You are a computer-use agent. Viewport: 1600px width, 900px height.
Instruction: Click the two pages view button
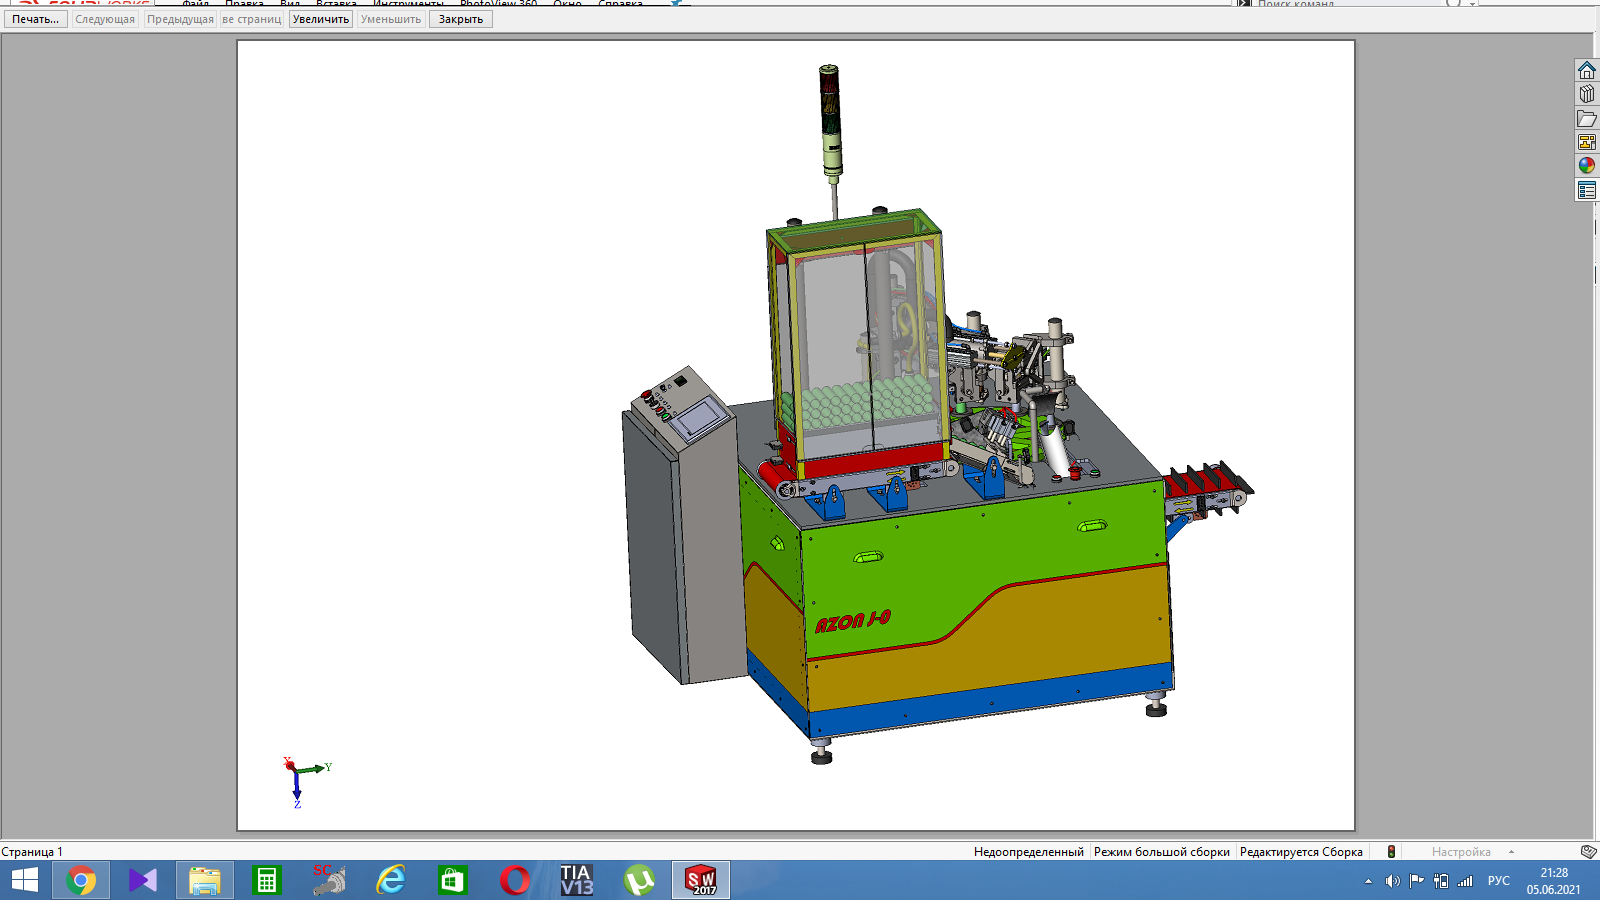(x=252, y=19)
